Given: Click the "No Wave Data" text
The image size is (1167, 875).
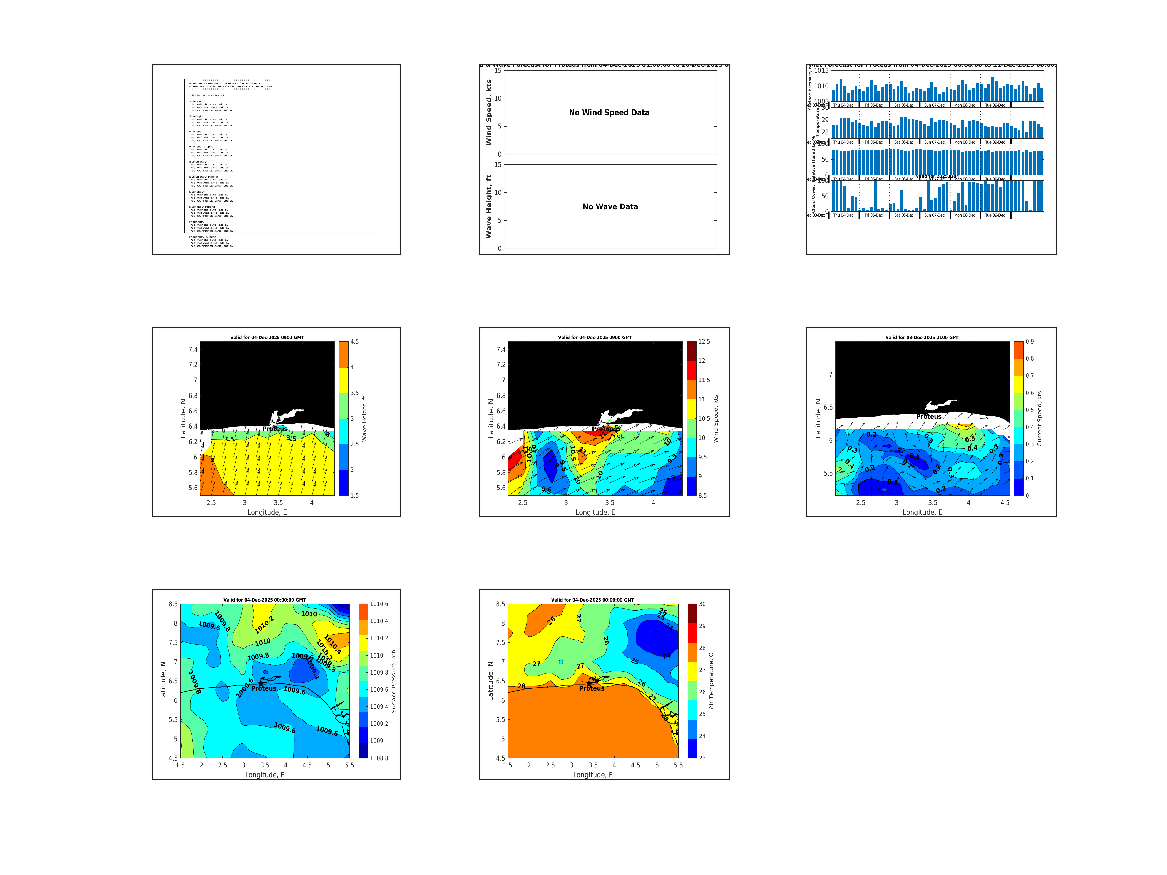Looking at the screenshot, I should (x=609, y=207).
